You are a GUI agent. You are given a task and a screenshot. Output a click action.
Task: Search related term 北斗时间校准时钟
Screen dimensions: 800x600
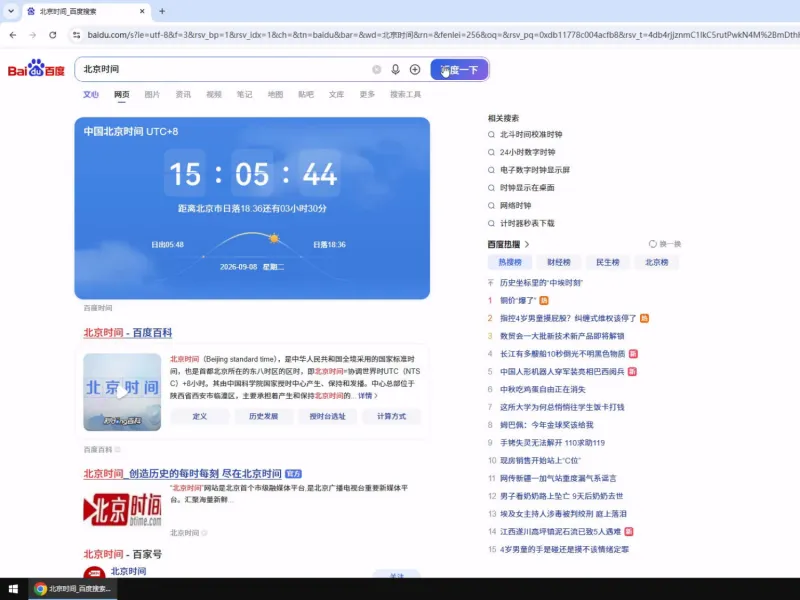[x=531, y=135]
